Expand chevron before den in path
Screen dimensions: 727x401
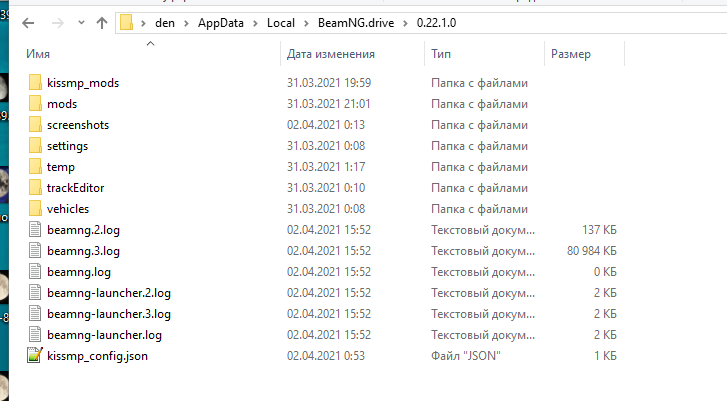[x=144, y=23]
